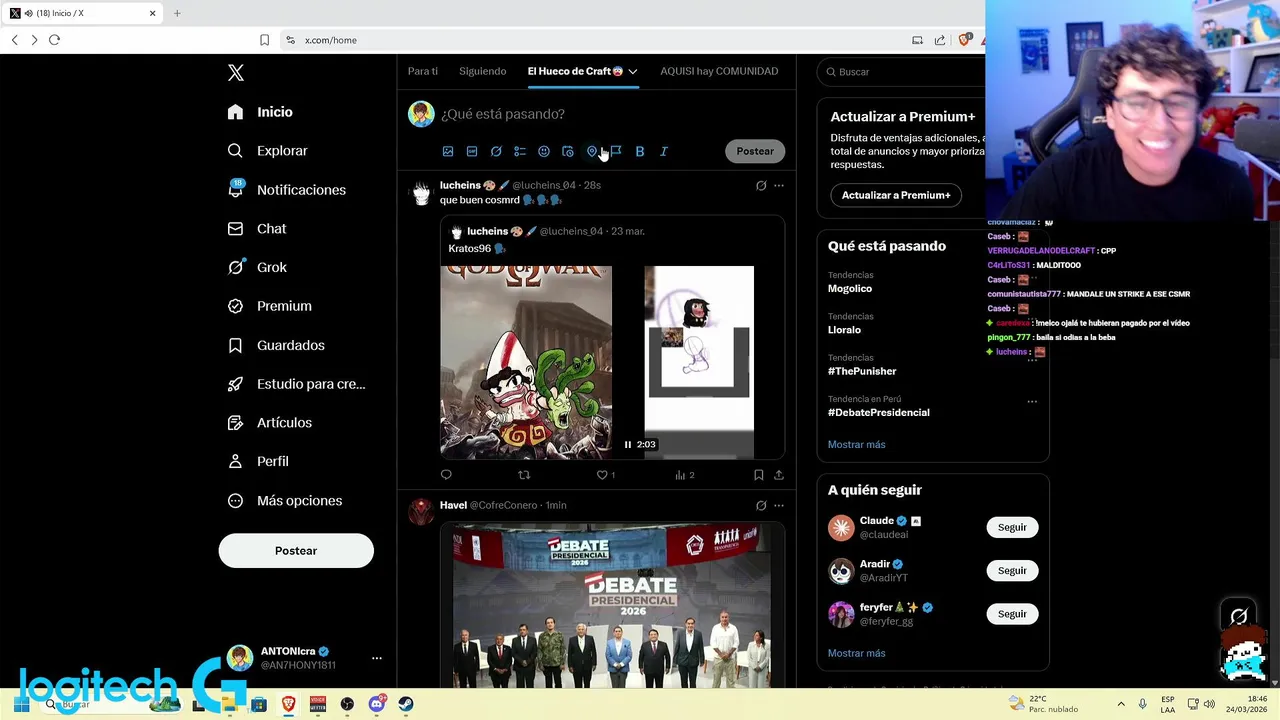Click the browser bookmark icon
Image resolution: width=1280 pixels, height=720 pixels.
tap(264, 40)
